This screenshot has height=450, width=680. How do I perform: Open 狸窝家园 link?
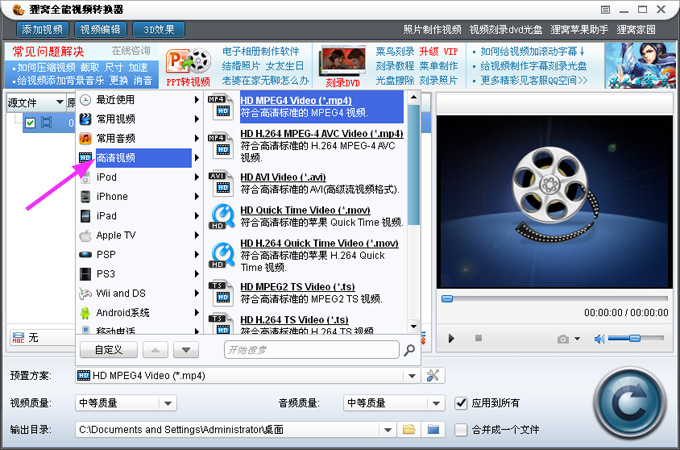click(x=636, y=29)
